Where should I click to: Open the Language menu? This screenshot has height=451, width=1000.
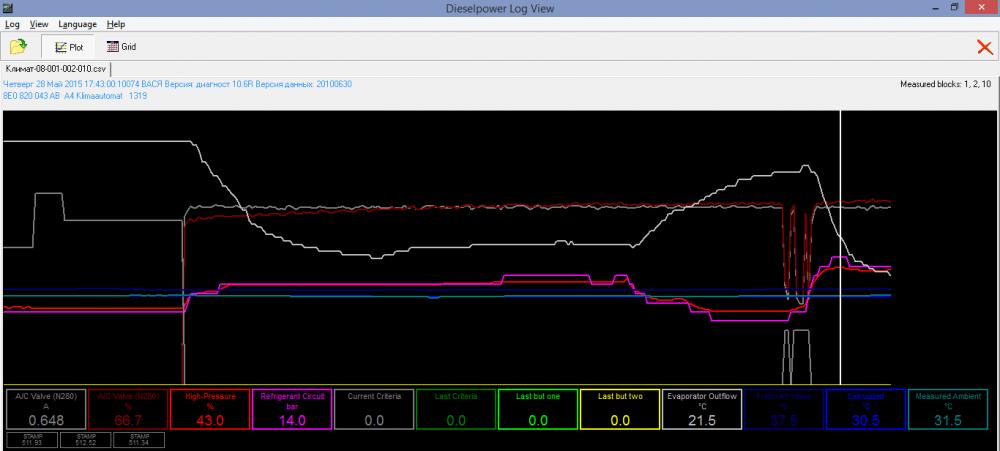[78, 23]
